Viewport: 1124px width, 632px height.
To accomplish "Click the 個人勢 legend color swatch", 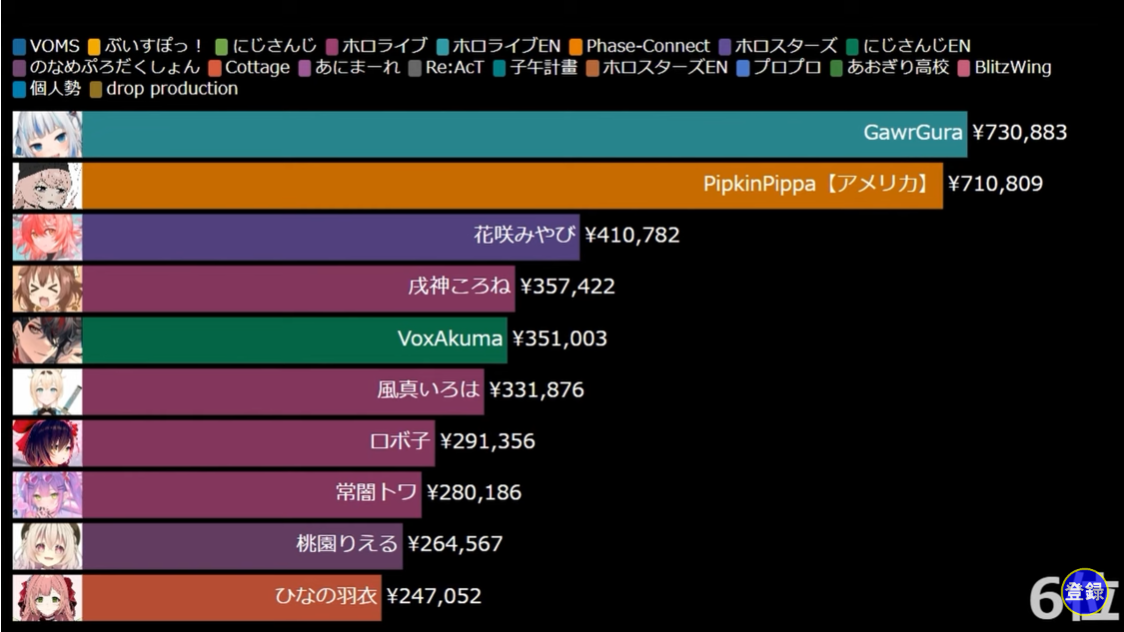I will [19, 90].
